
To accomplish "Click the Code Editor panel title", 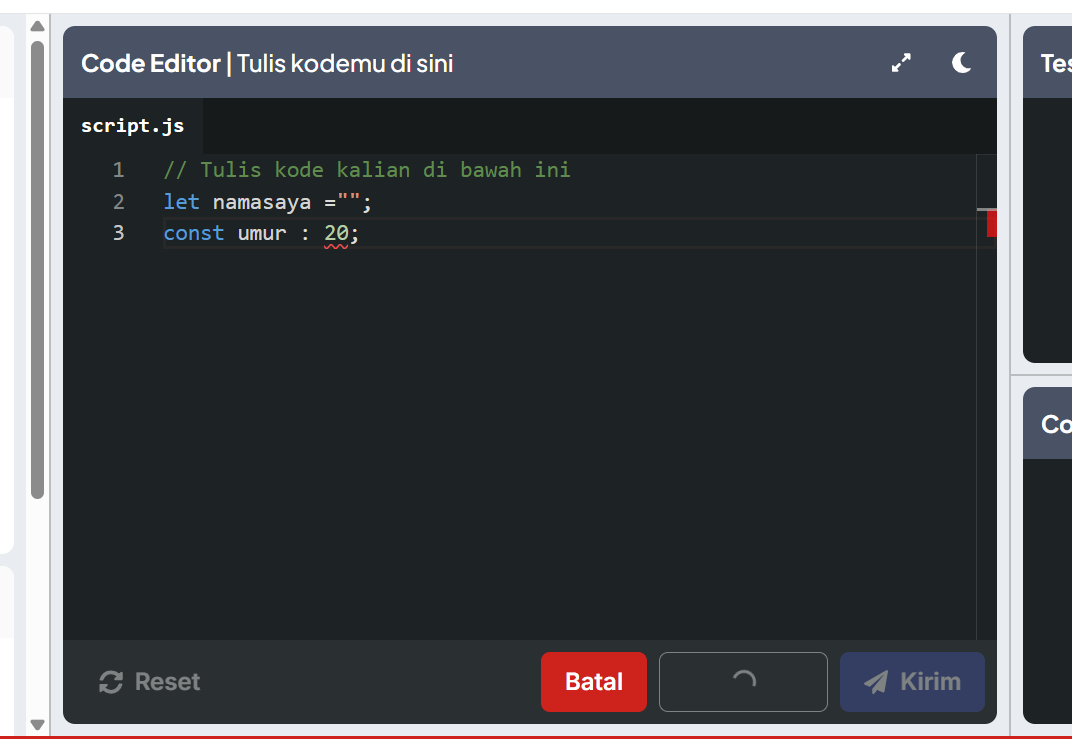I will click(267, 63).
